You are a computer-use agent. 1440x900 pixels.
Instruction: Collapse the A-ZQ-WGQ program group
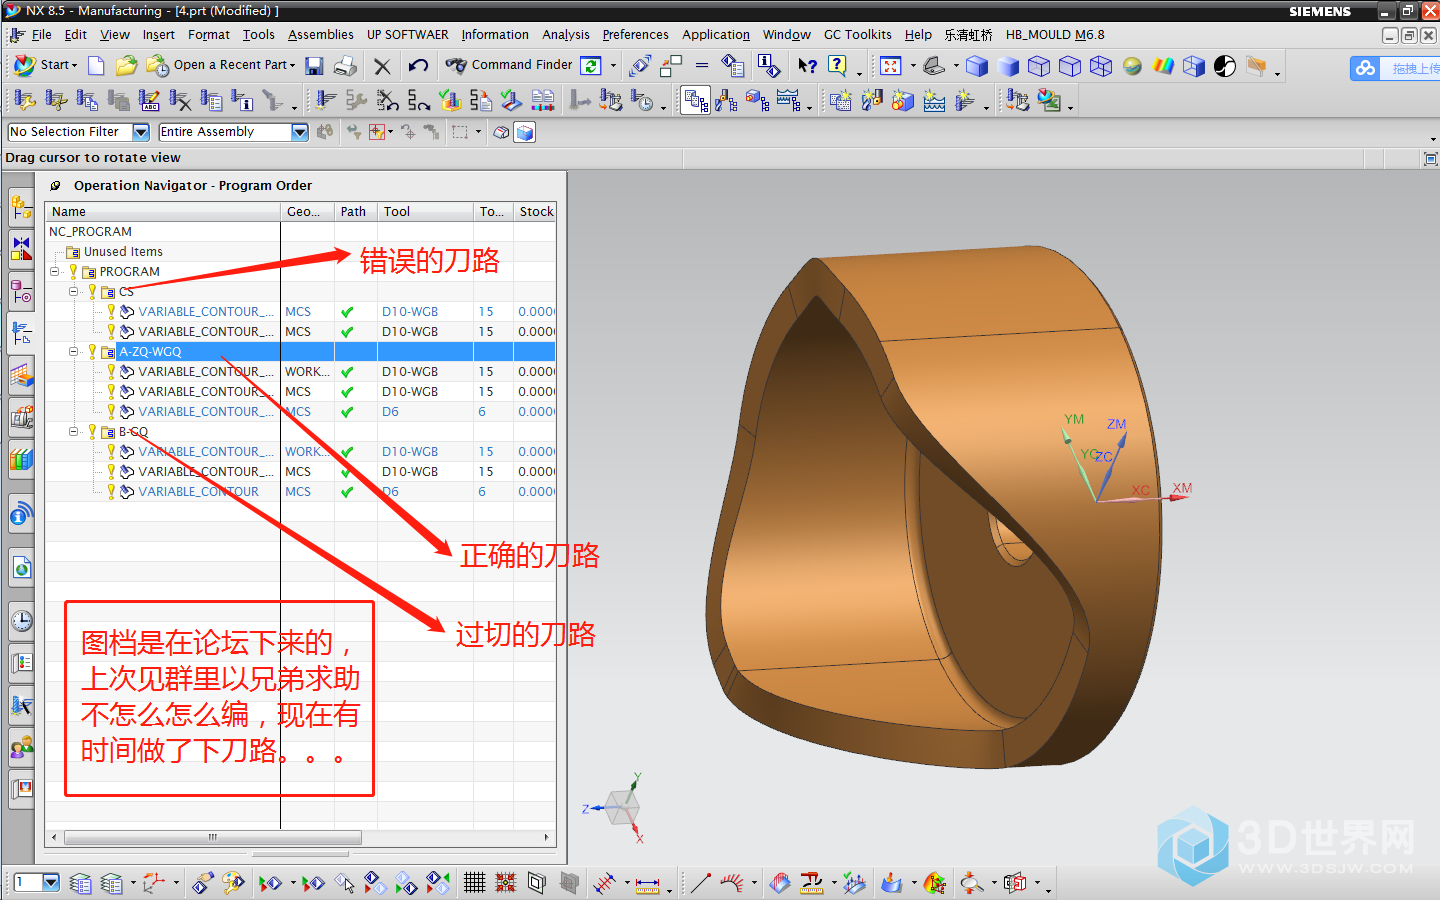(x=73, y=352)
